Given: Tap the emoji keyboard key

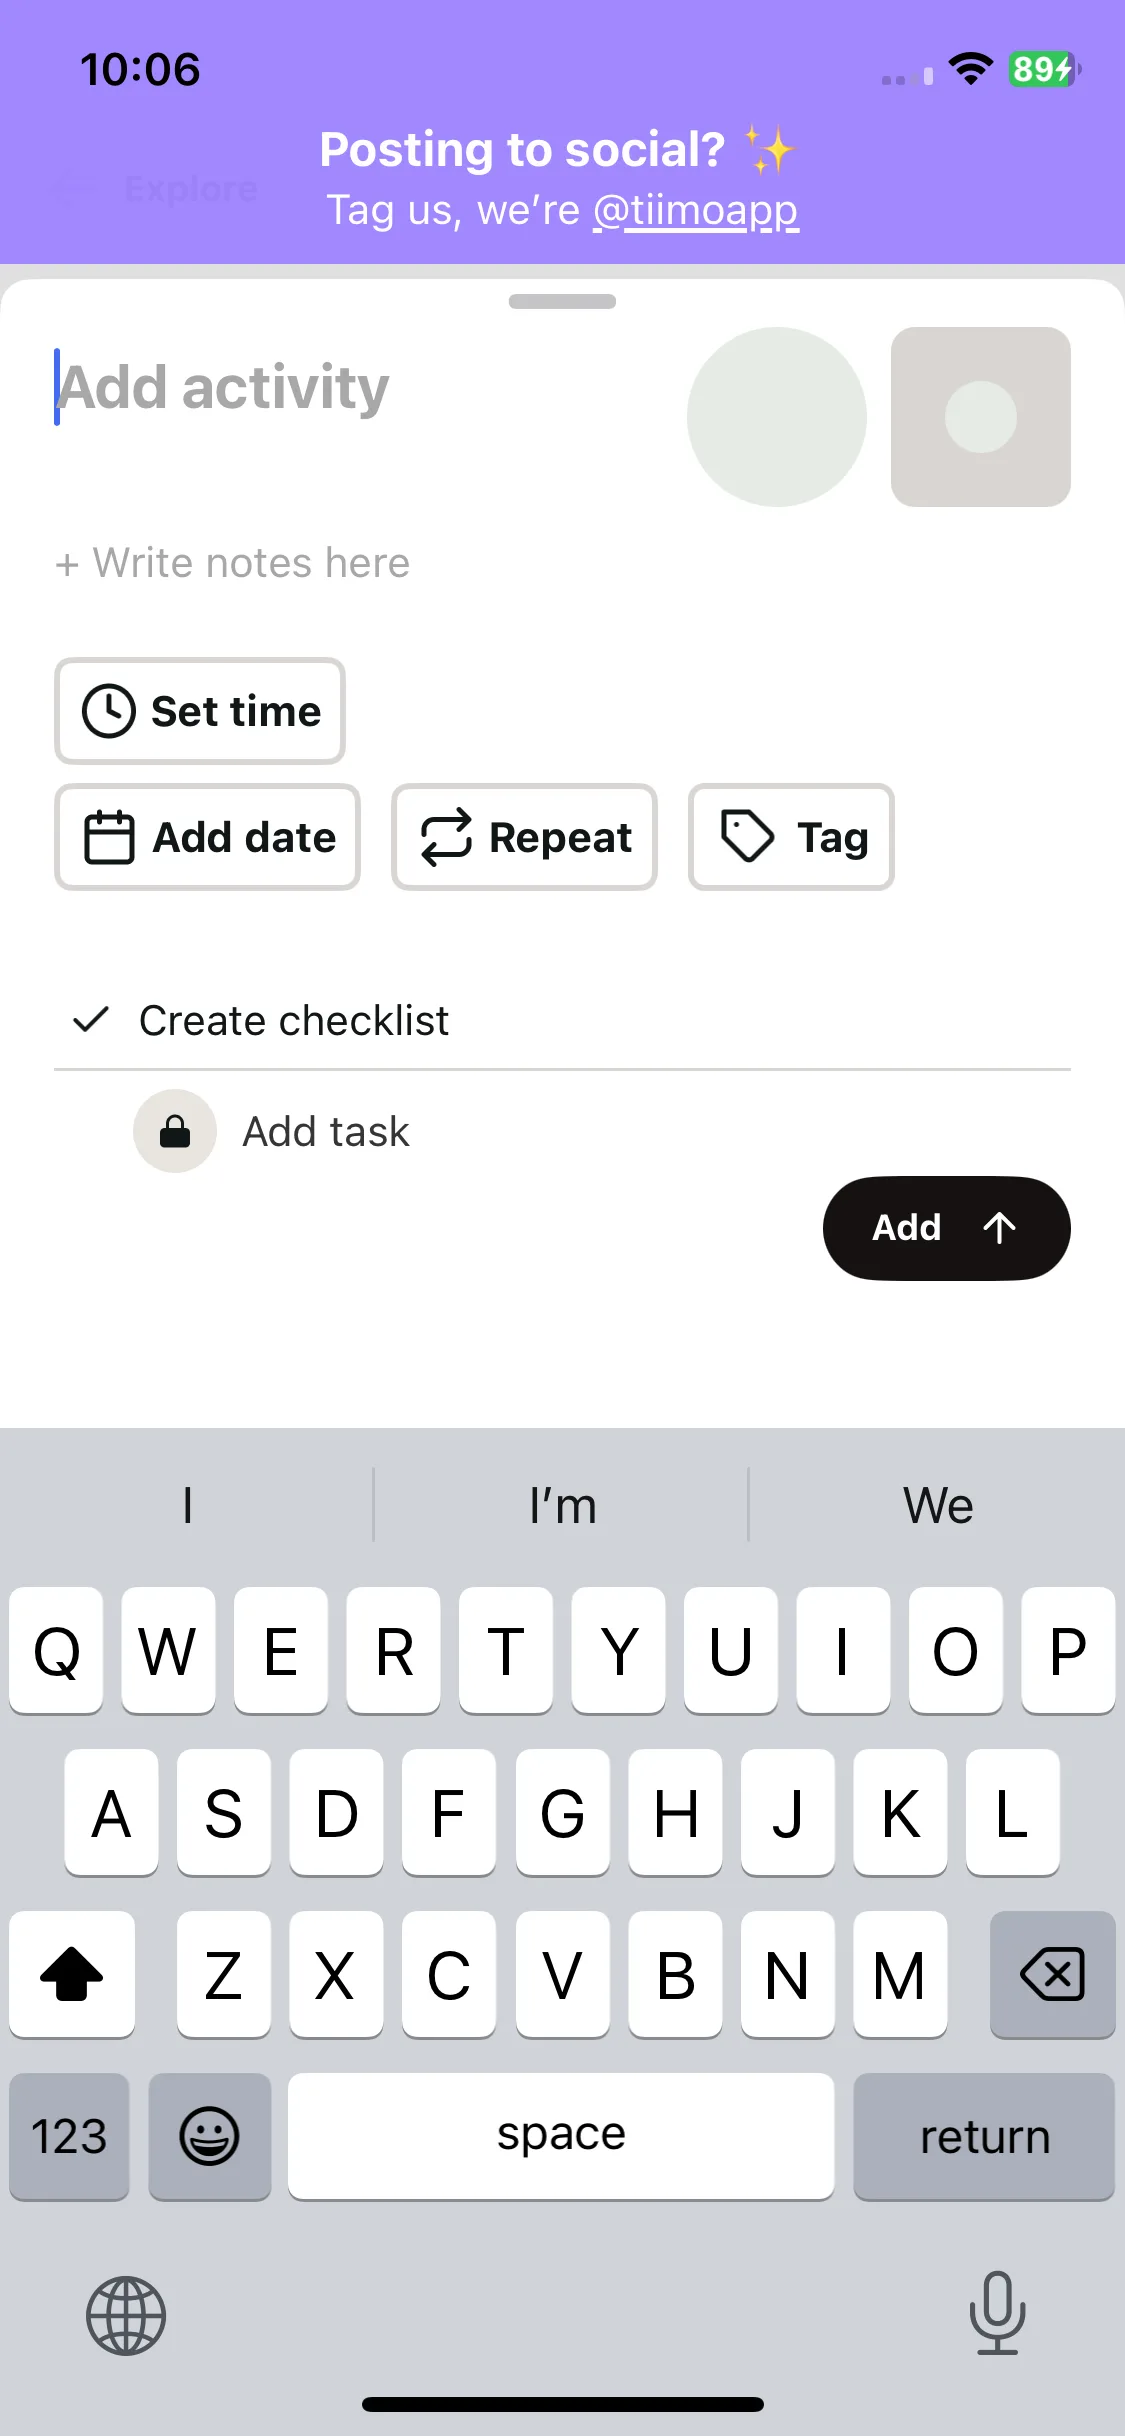Looking at the screenshot, I should [209, 2137].
